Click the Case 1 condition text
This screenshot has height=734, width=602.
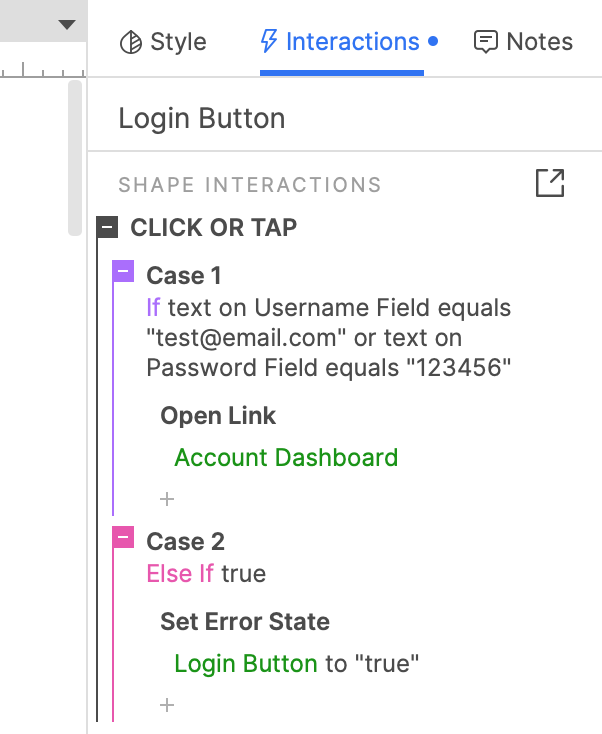point(329,337)
